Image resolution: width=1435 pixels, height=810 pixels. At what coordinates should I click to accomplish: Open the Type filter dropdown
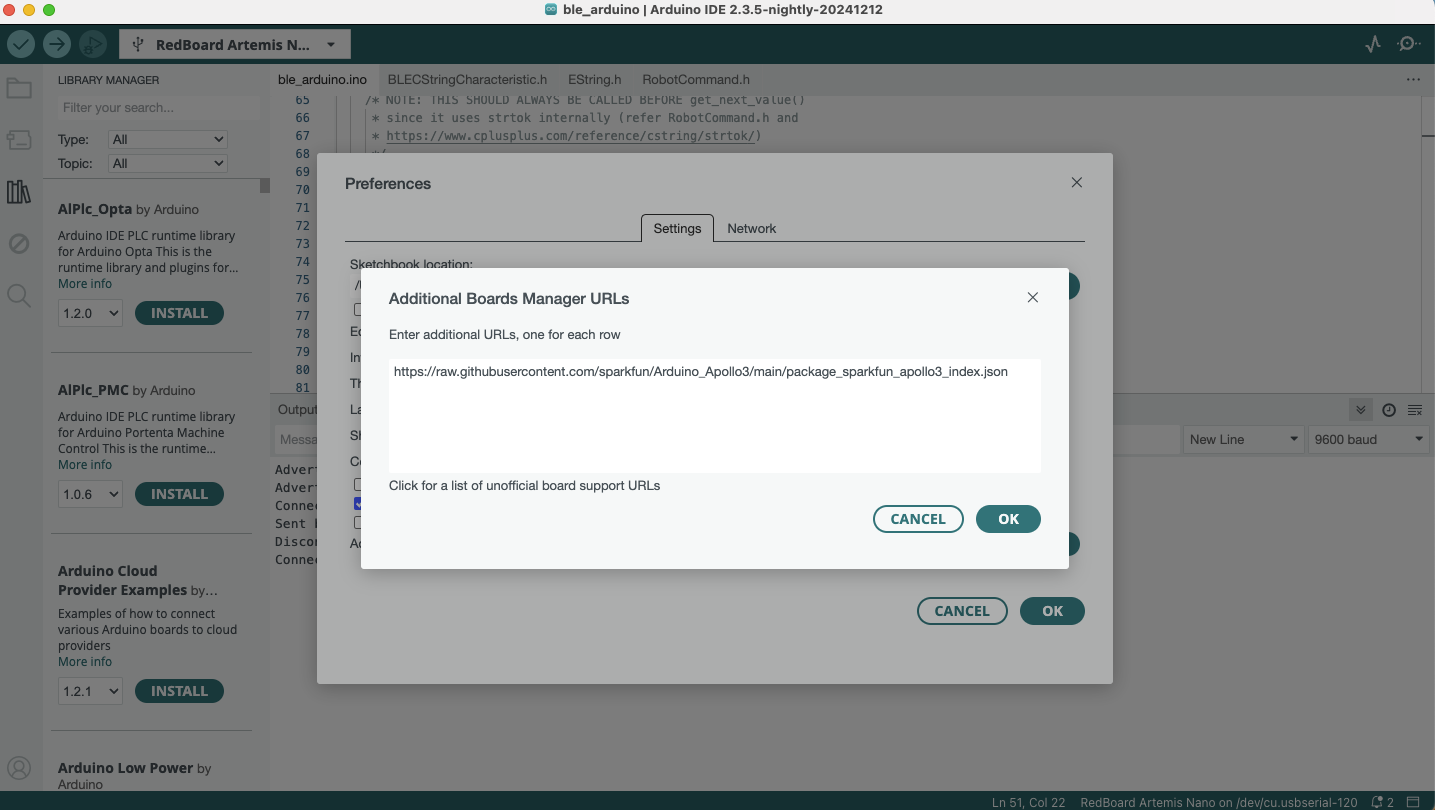tap(168, 139)
